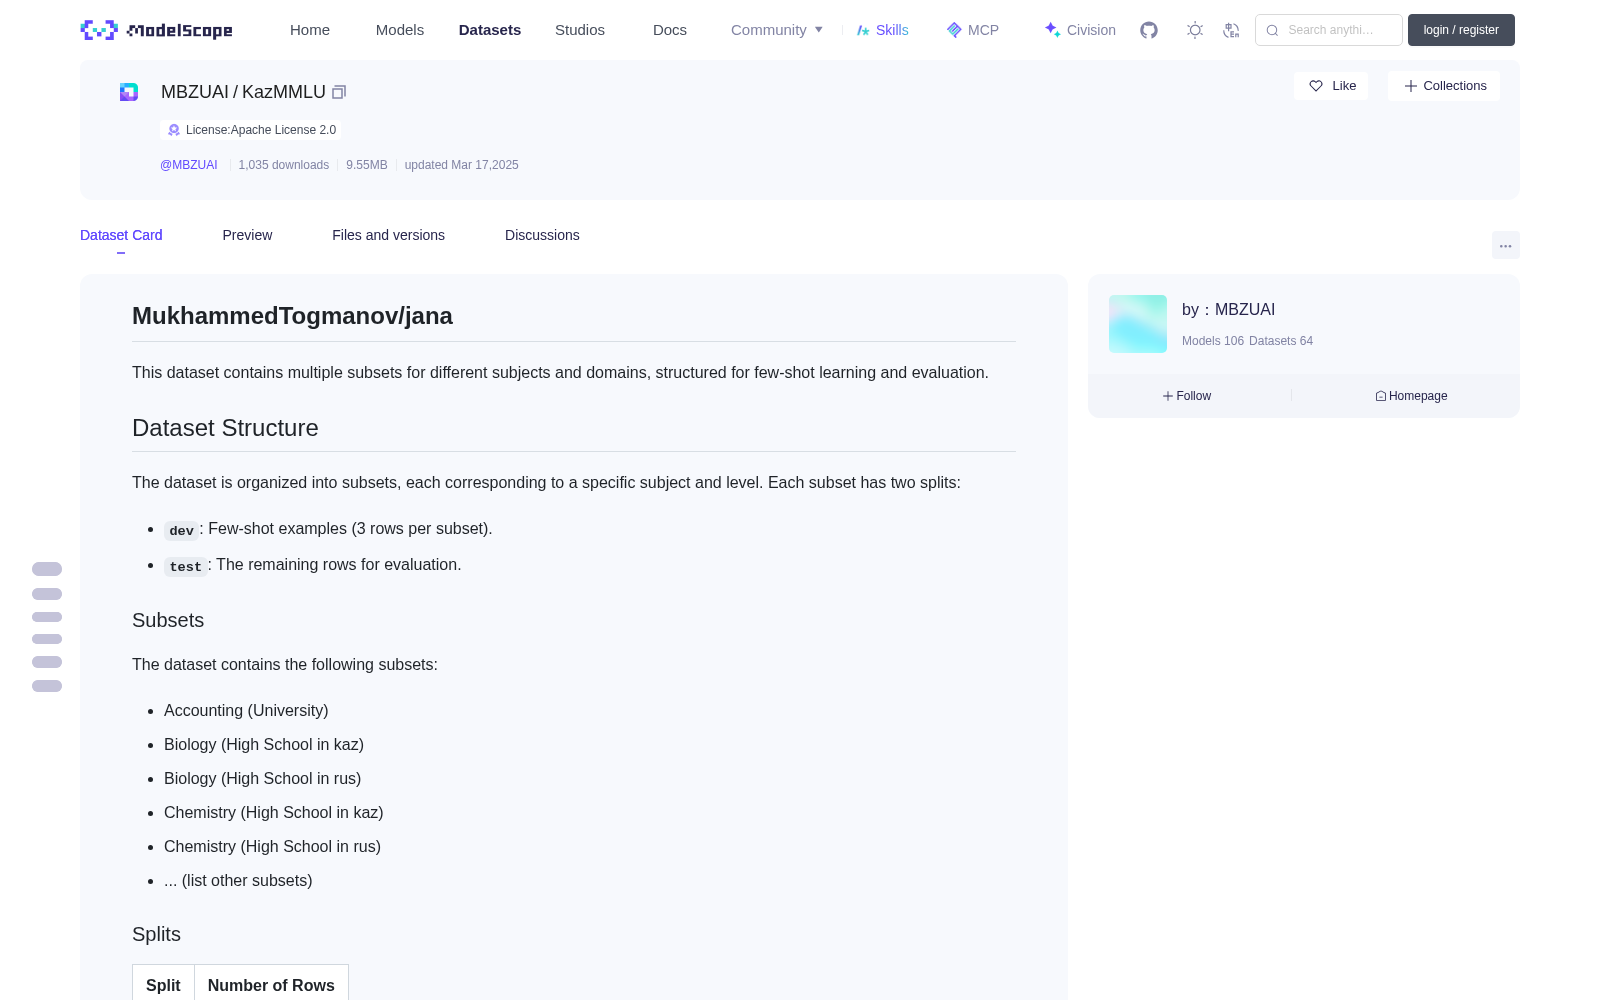
Task: Click the 'Number of Rows' table header
Action: coord(271,985)
